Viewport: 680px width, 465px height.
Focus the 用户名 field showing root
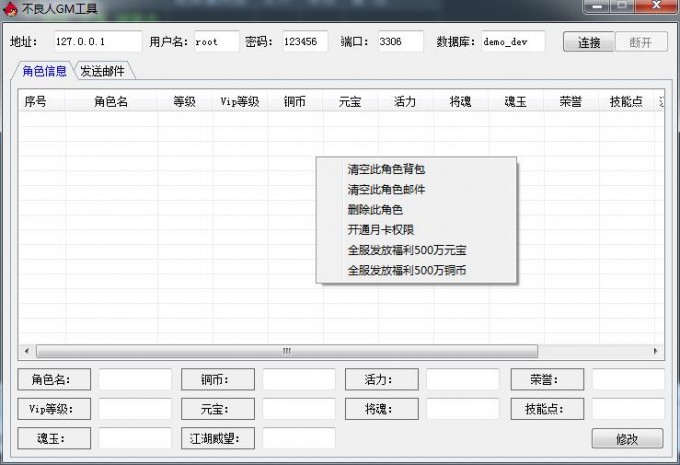[x=216, y=42]
